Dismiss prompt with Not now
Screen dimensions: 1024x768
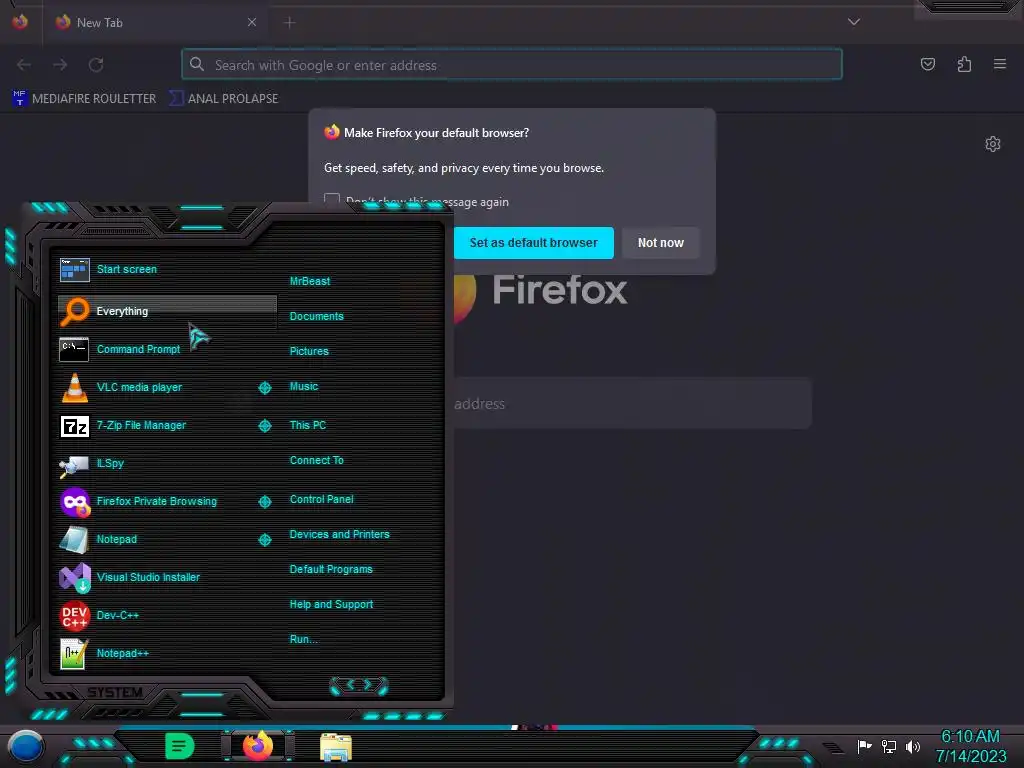(660, 243)
